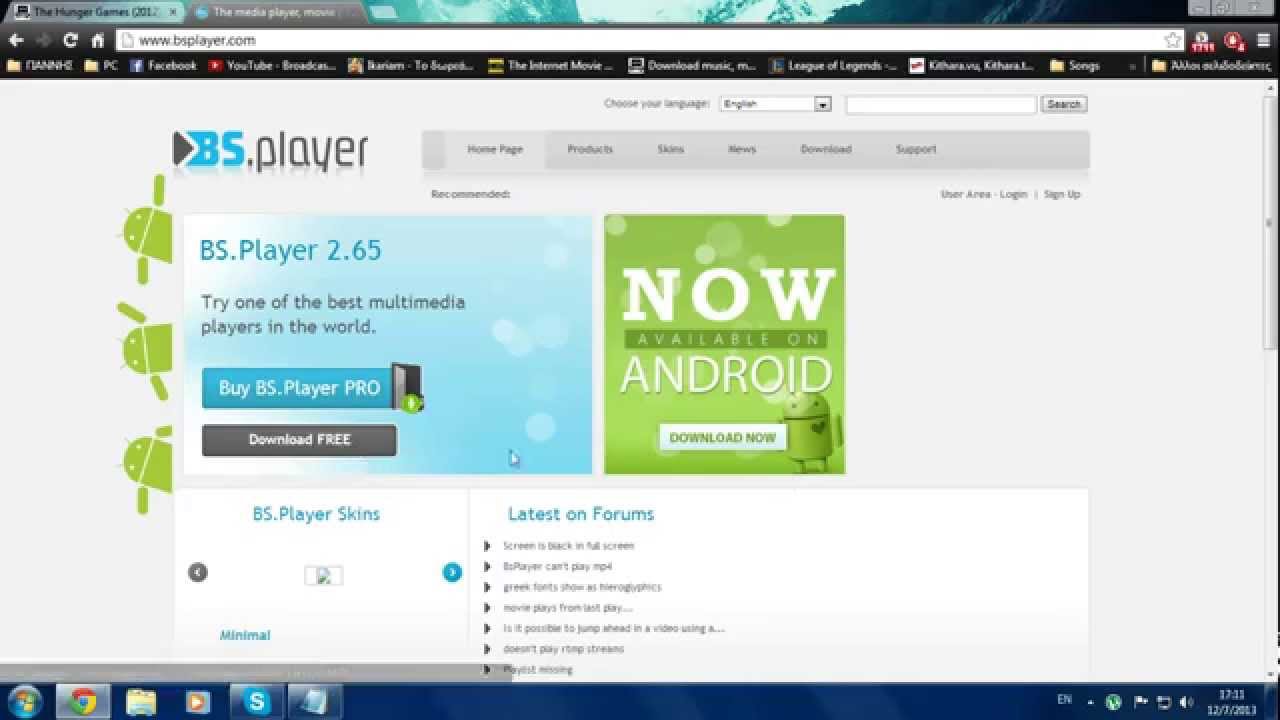Screen dimensions: 1280x720
Task: Open the News menu item
Action: [742, 149]
